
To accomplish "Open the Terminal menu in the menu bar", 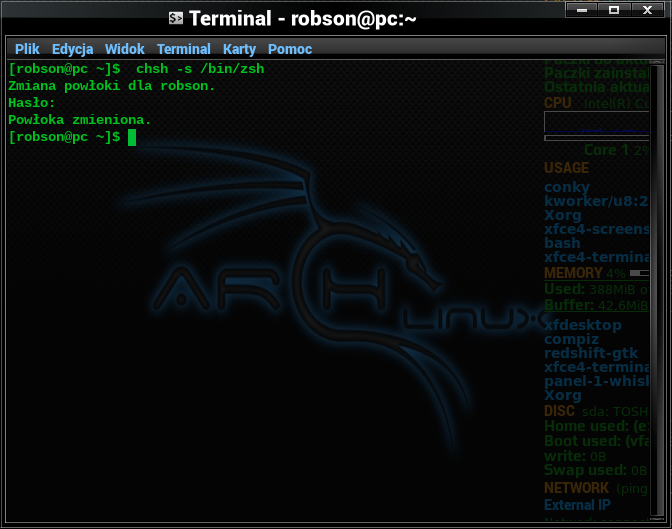I will pyautogui.click(x=184, y=49).
